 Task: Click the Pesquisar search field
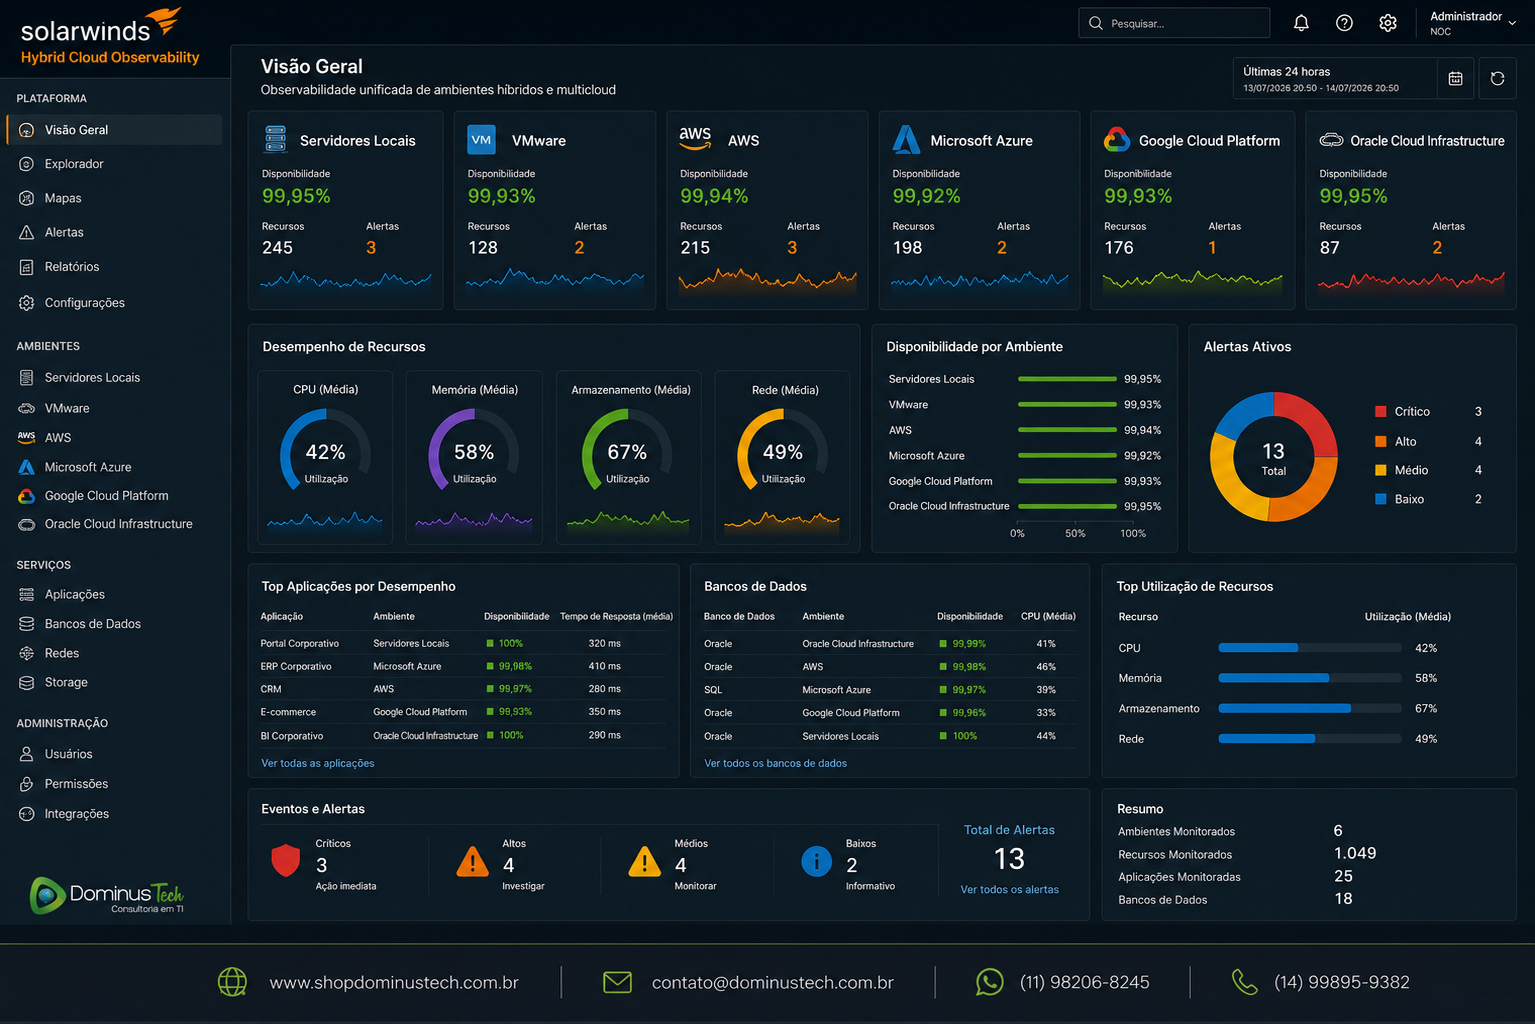pyautogui.click(x=1174, y=23)
